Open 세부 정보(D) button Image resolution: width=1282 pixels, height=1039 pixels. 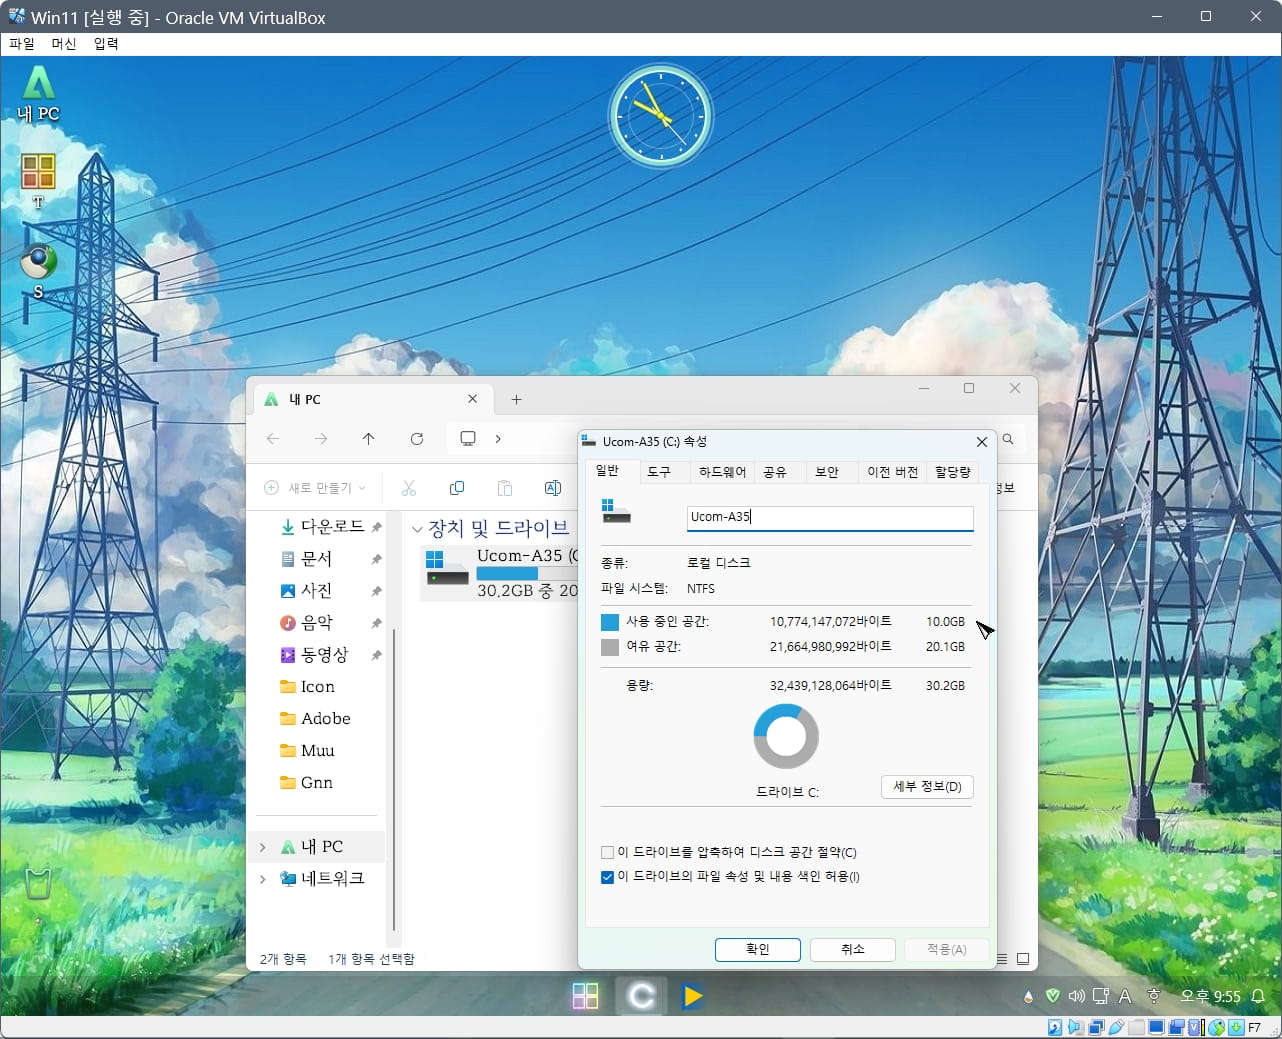tap(927, 787)
